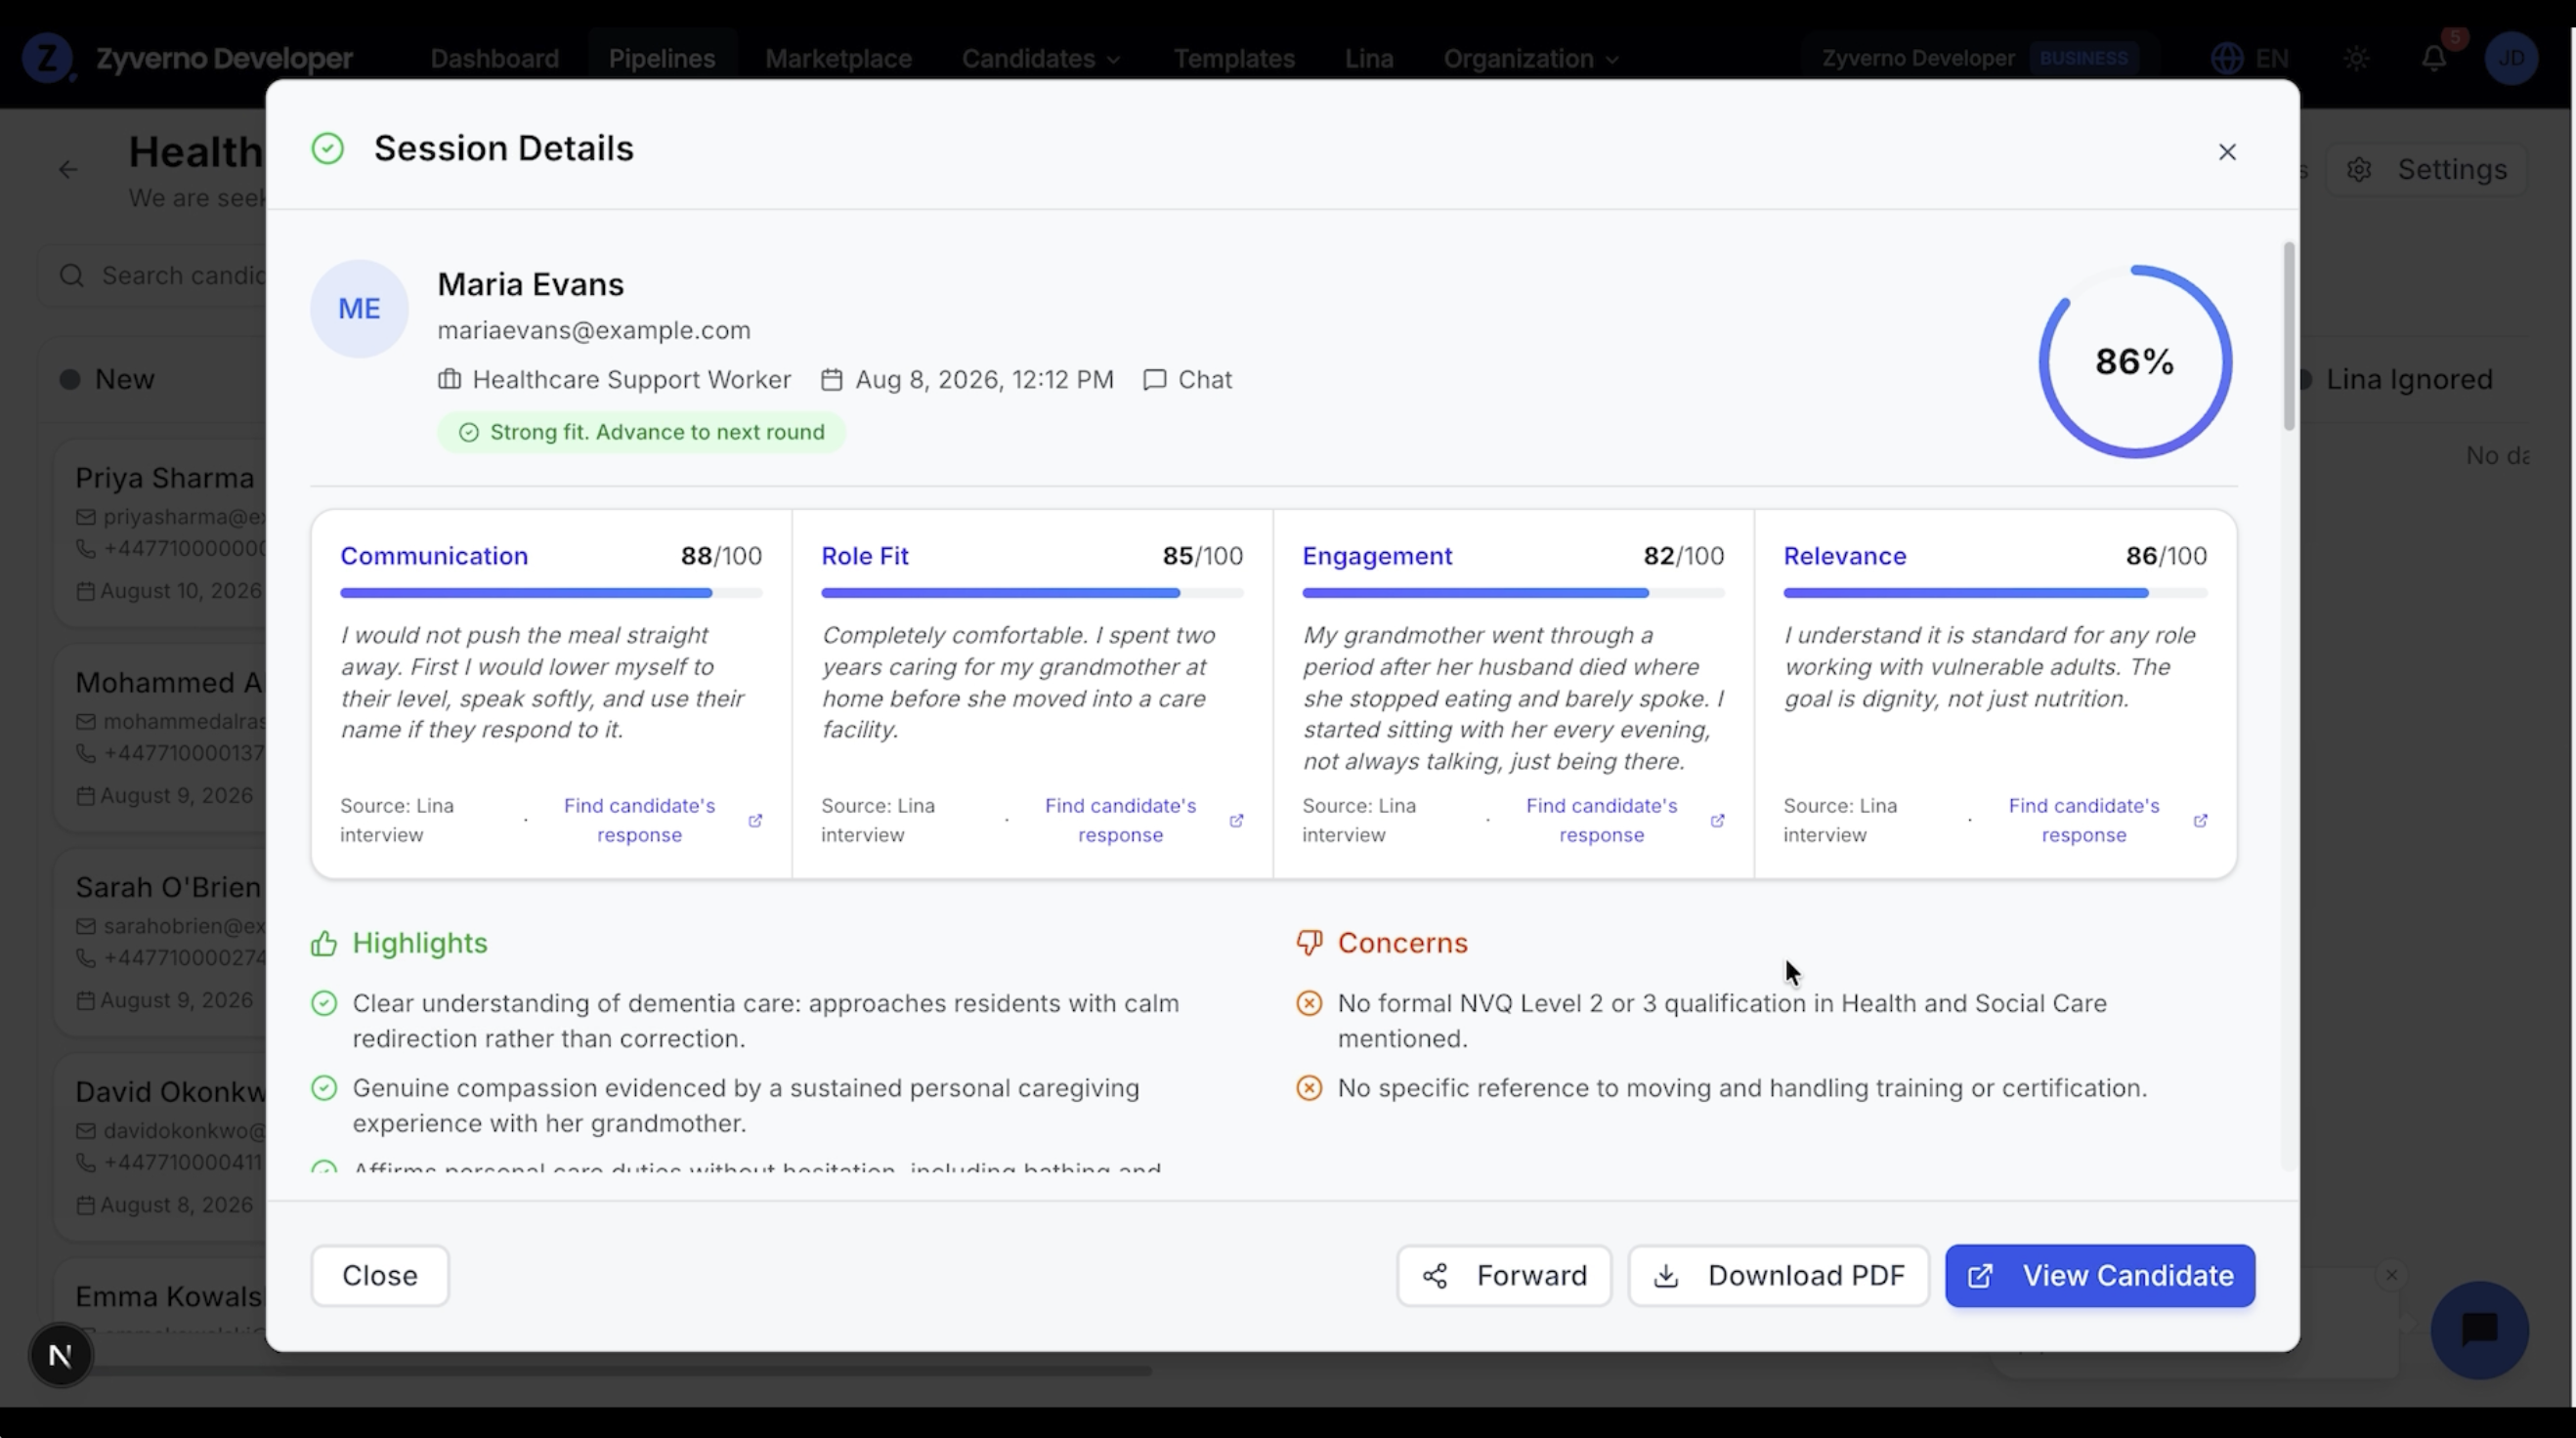This screenshot has width=2576, height=1438.
Task: Open Find candidate's response link under Communication
Action: point(639,820)
